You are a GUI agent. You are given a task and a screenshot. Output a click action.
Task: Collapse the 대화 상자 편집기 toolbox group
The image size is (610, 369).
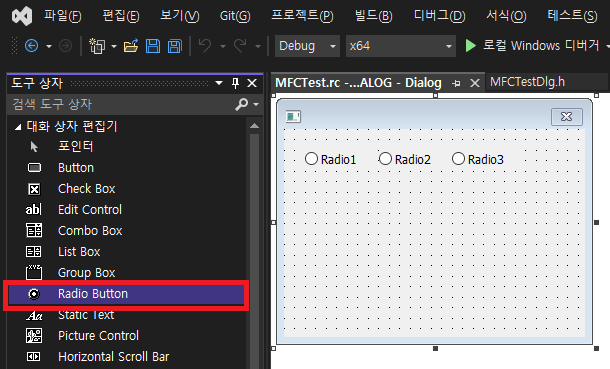[x=18, y=127]
